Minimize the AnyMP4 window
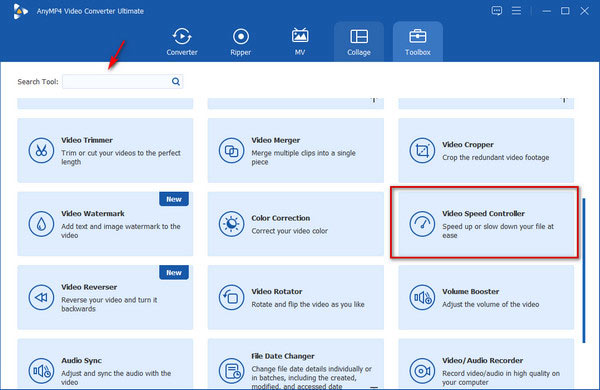The image size is (600, 390). tap(546, 11)
